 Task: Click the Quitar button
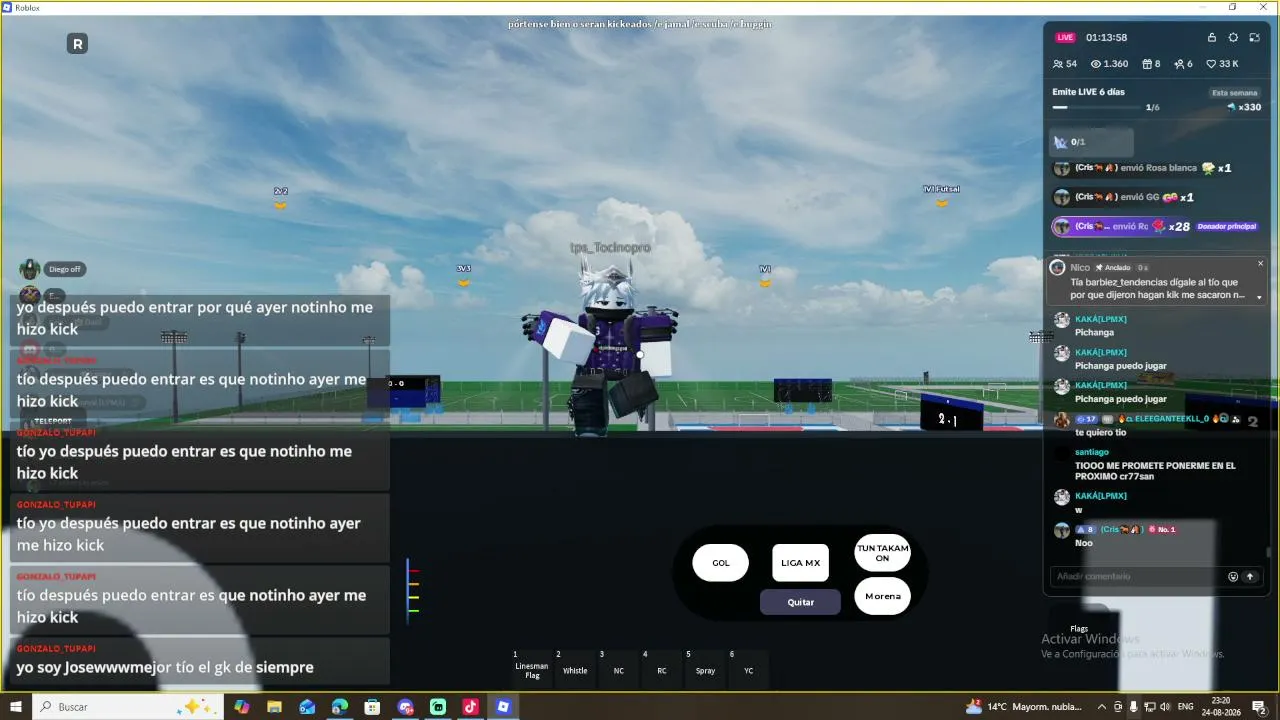click(800, 602)
